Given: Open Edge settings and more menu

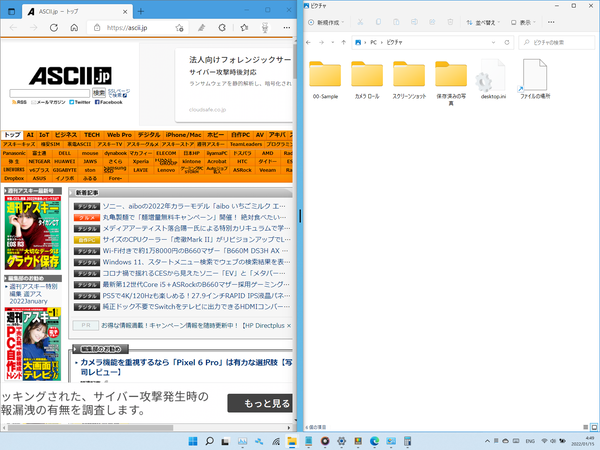Looking at the screenshot, I should (287, 28).
